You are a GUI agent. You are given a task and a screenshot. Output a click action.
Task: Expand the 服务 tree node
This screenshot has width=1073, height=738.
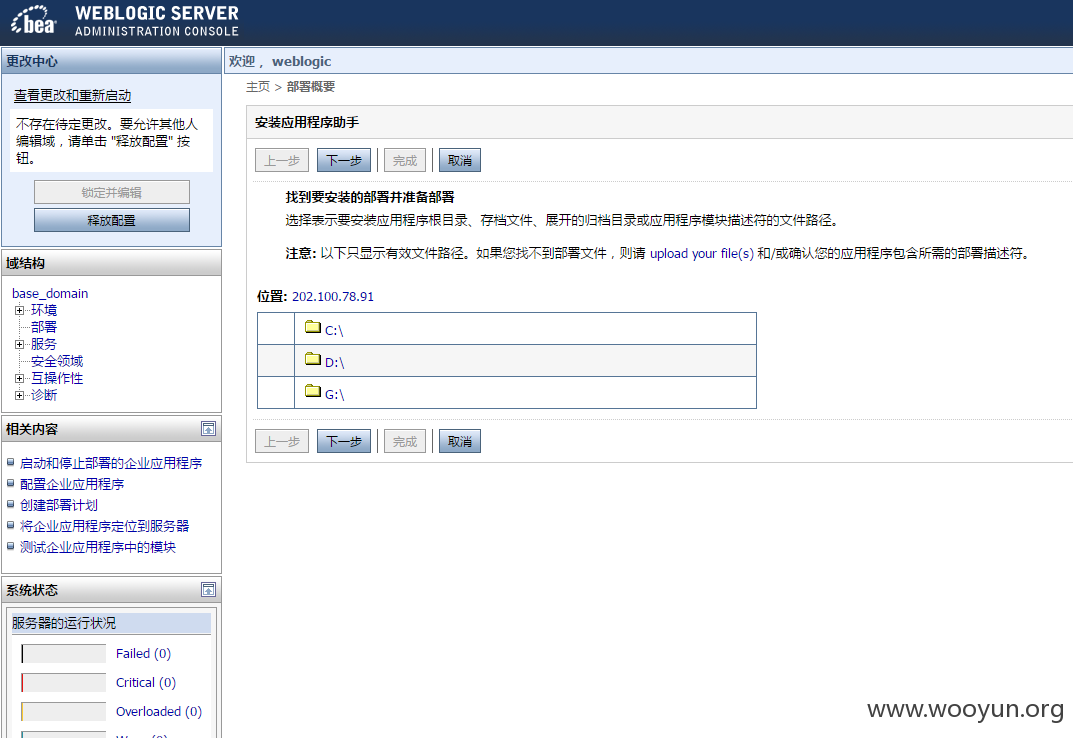[x=19, y=344]
